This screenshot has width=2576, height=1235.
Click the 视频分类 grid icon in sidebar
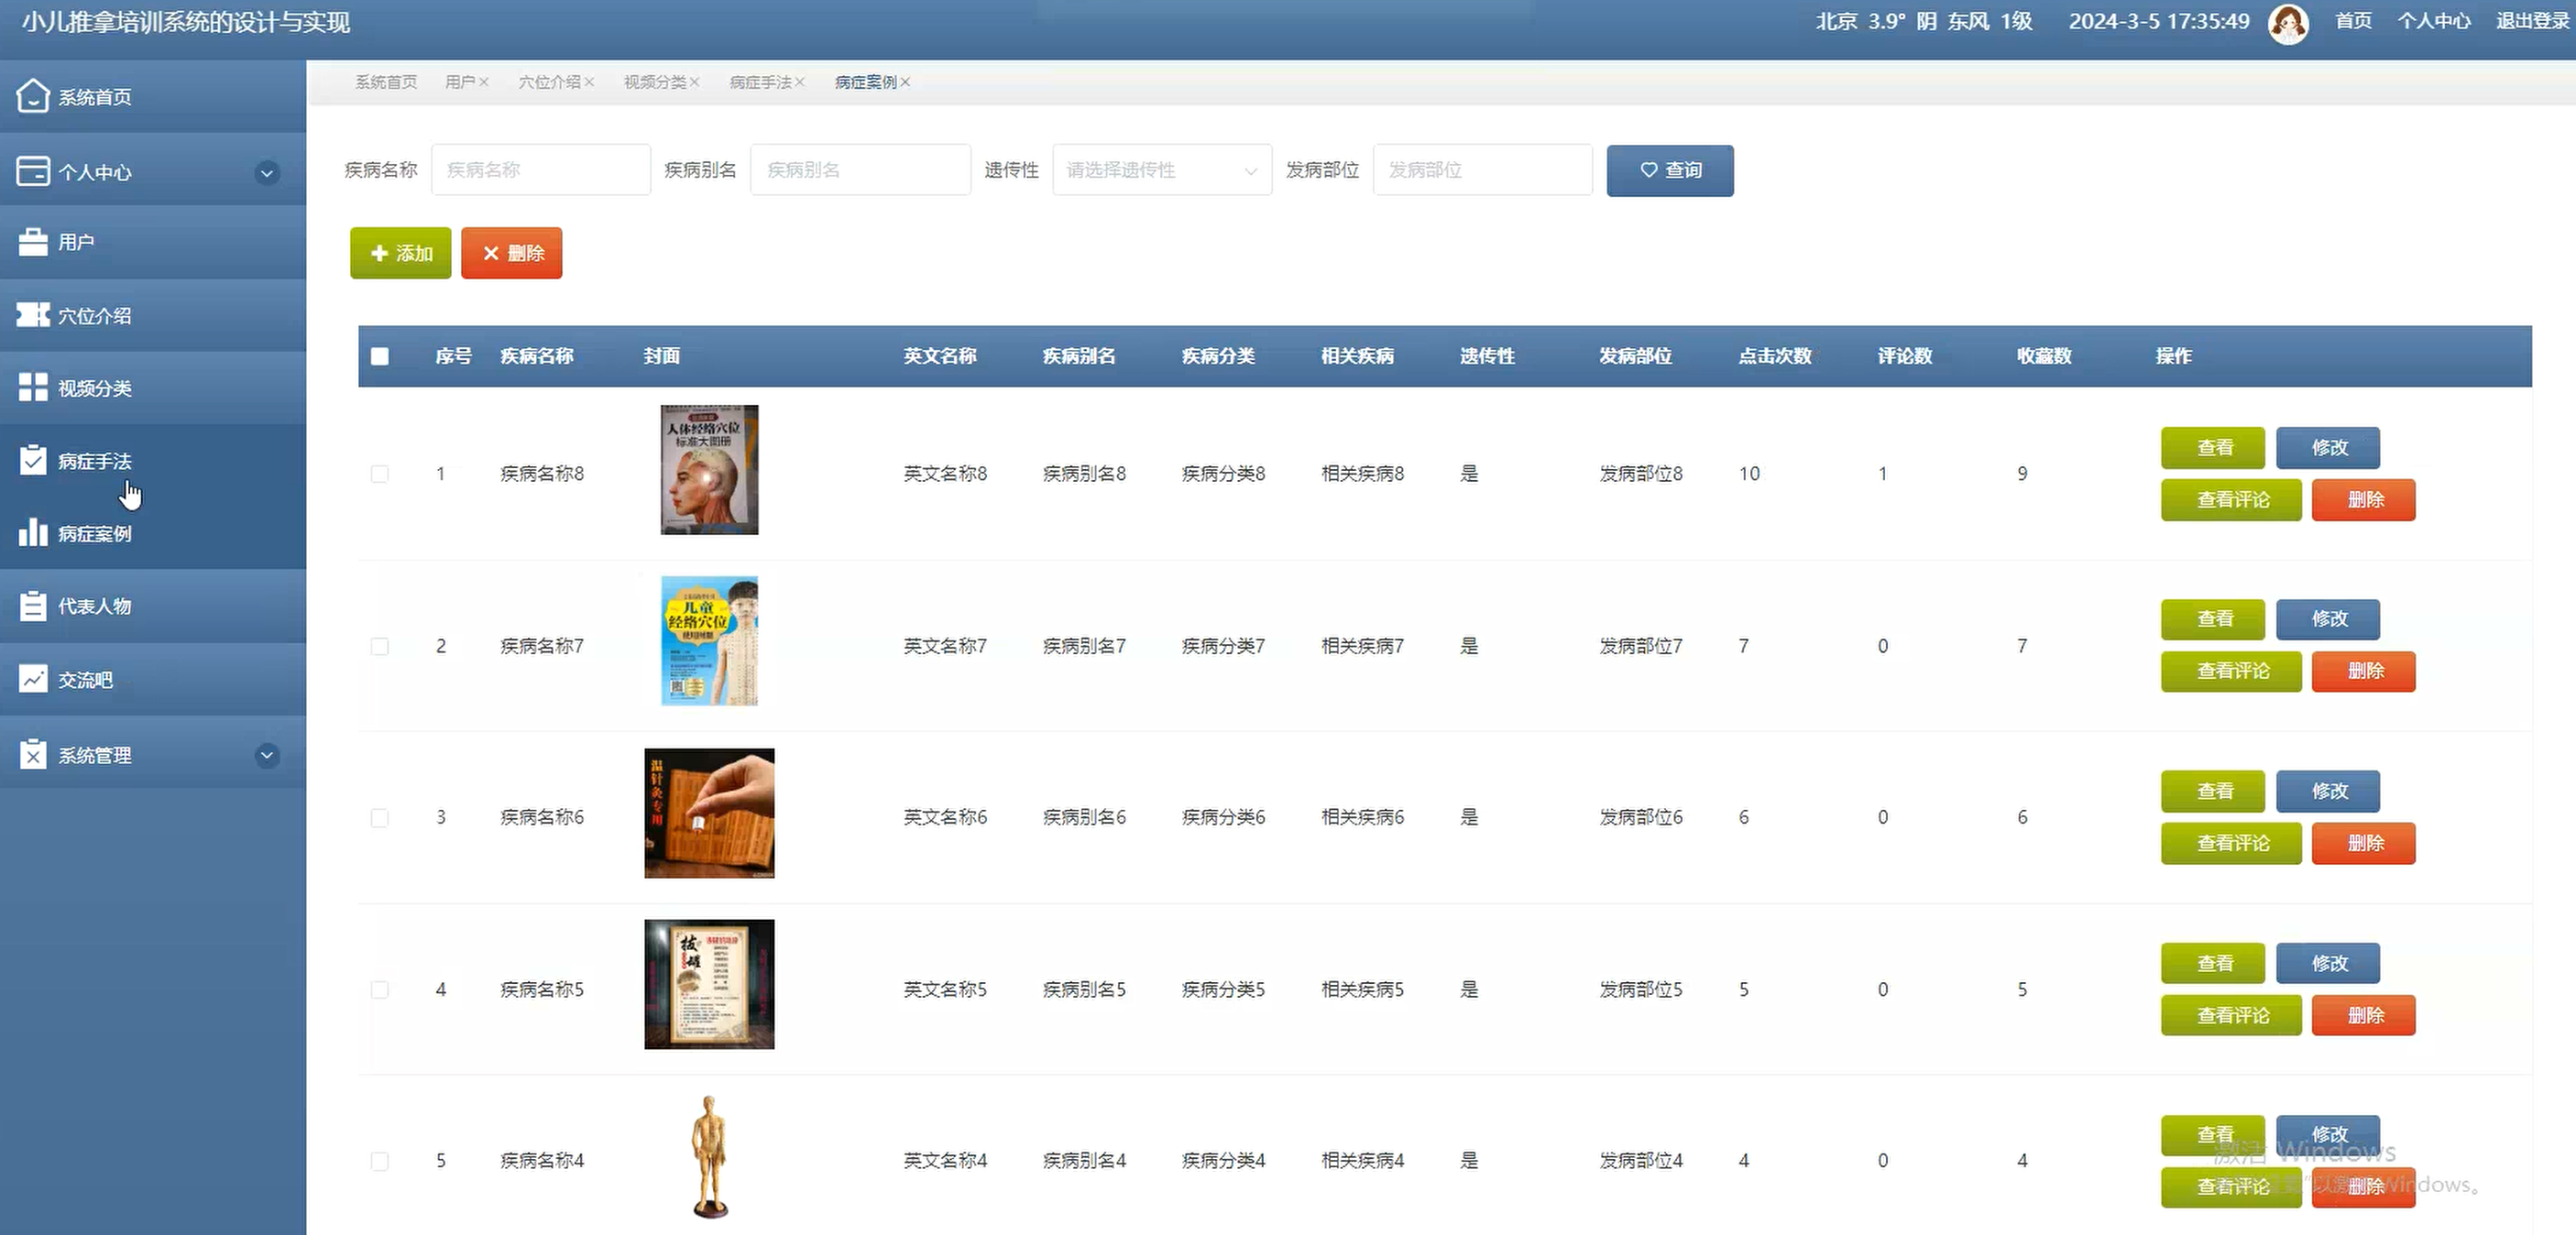point(33,387)
